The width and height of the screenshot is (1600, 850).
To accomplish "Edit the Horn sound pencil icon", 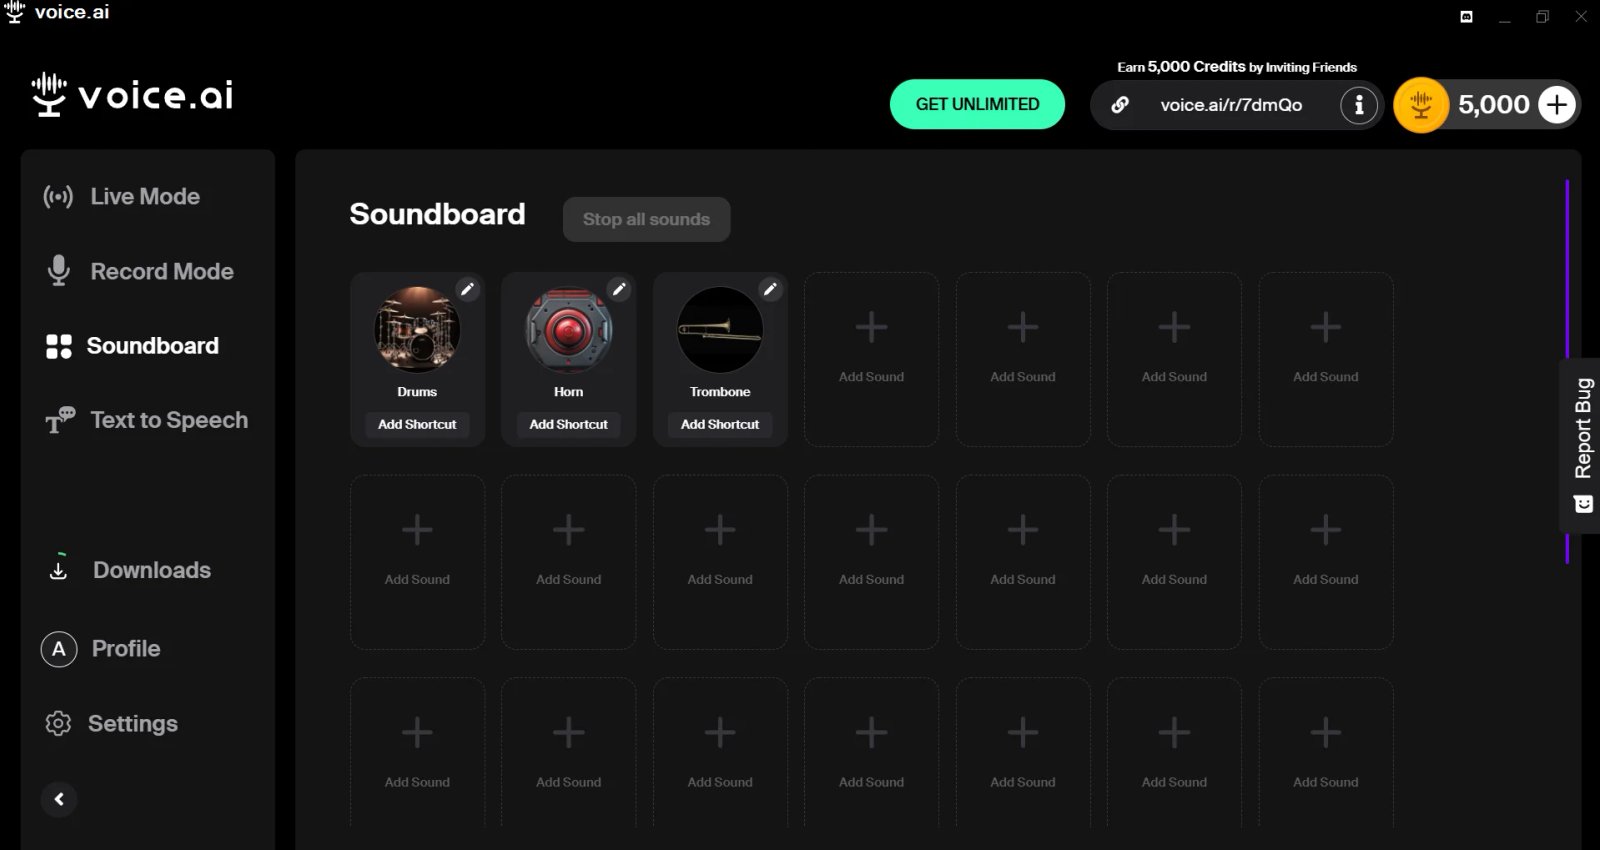I will pyautogui.click(x=619, y=289).
